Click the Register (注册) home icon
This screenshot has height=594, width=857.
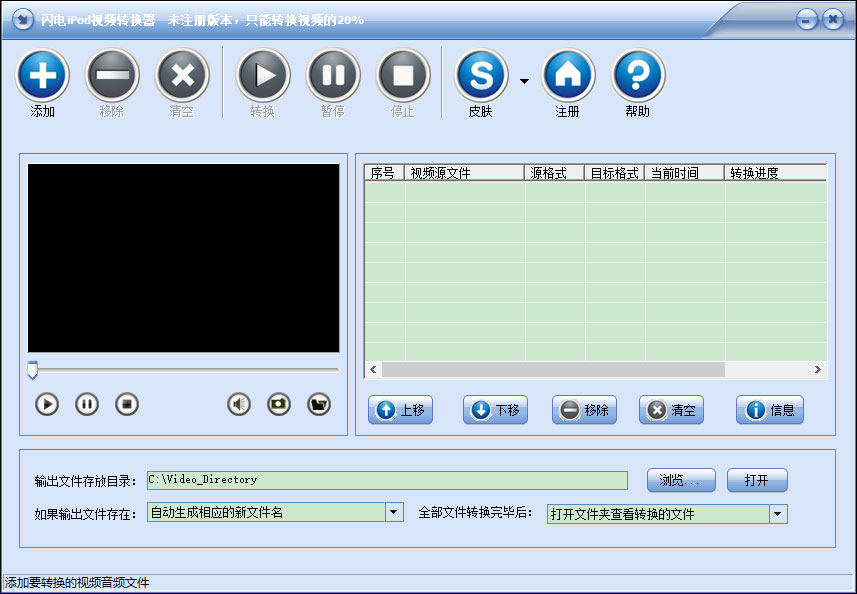pos(568,75)
